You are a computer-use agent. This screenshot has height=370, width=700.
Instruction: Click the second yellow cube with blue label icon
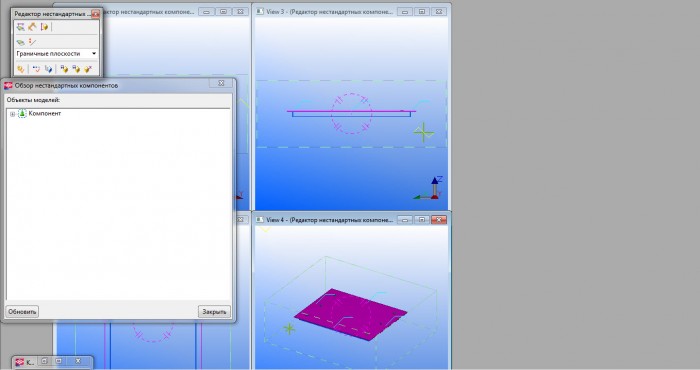pos(76,69)
